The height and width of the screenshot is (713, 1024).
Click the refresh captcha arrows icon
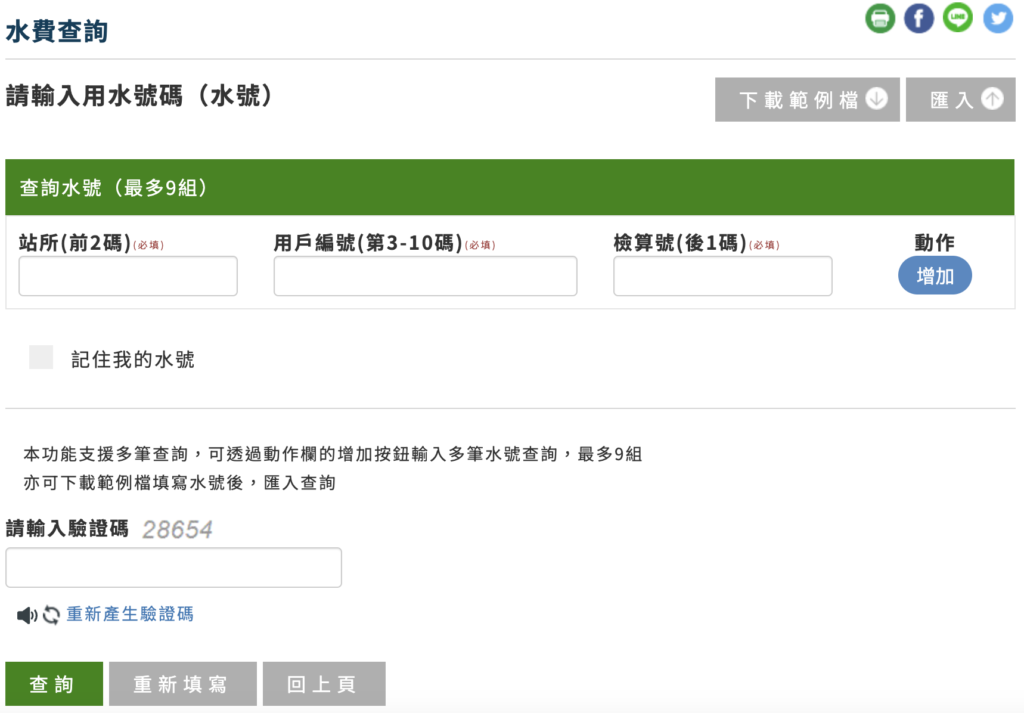[x=51, y=615]
